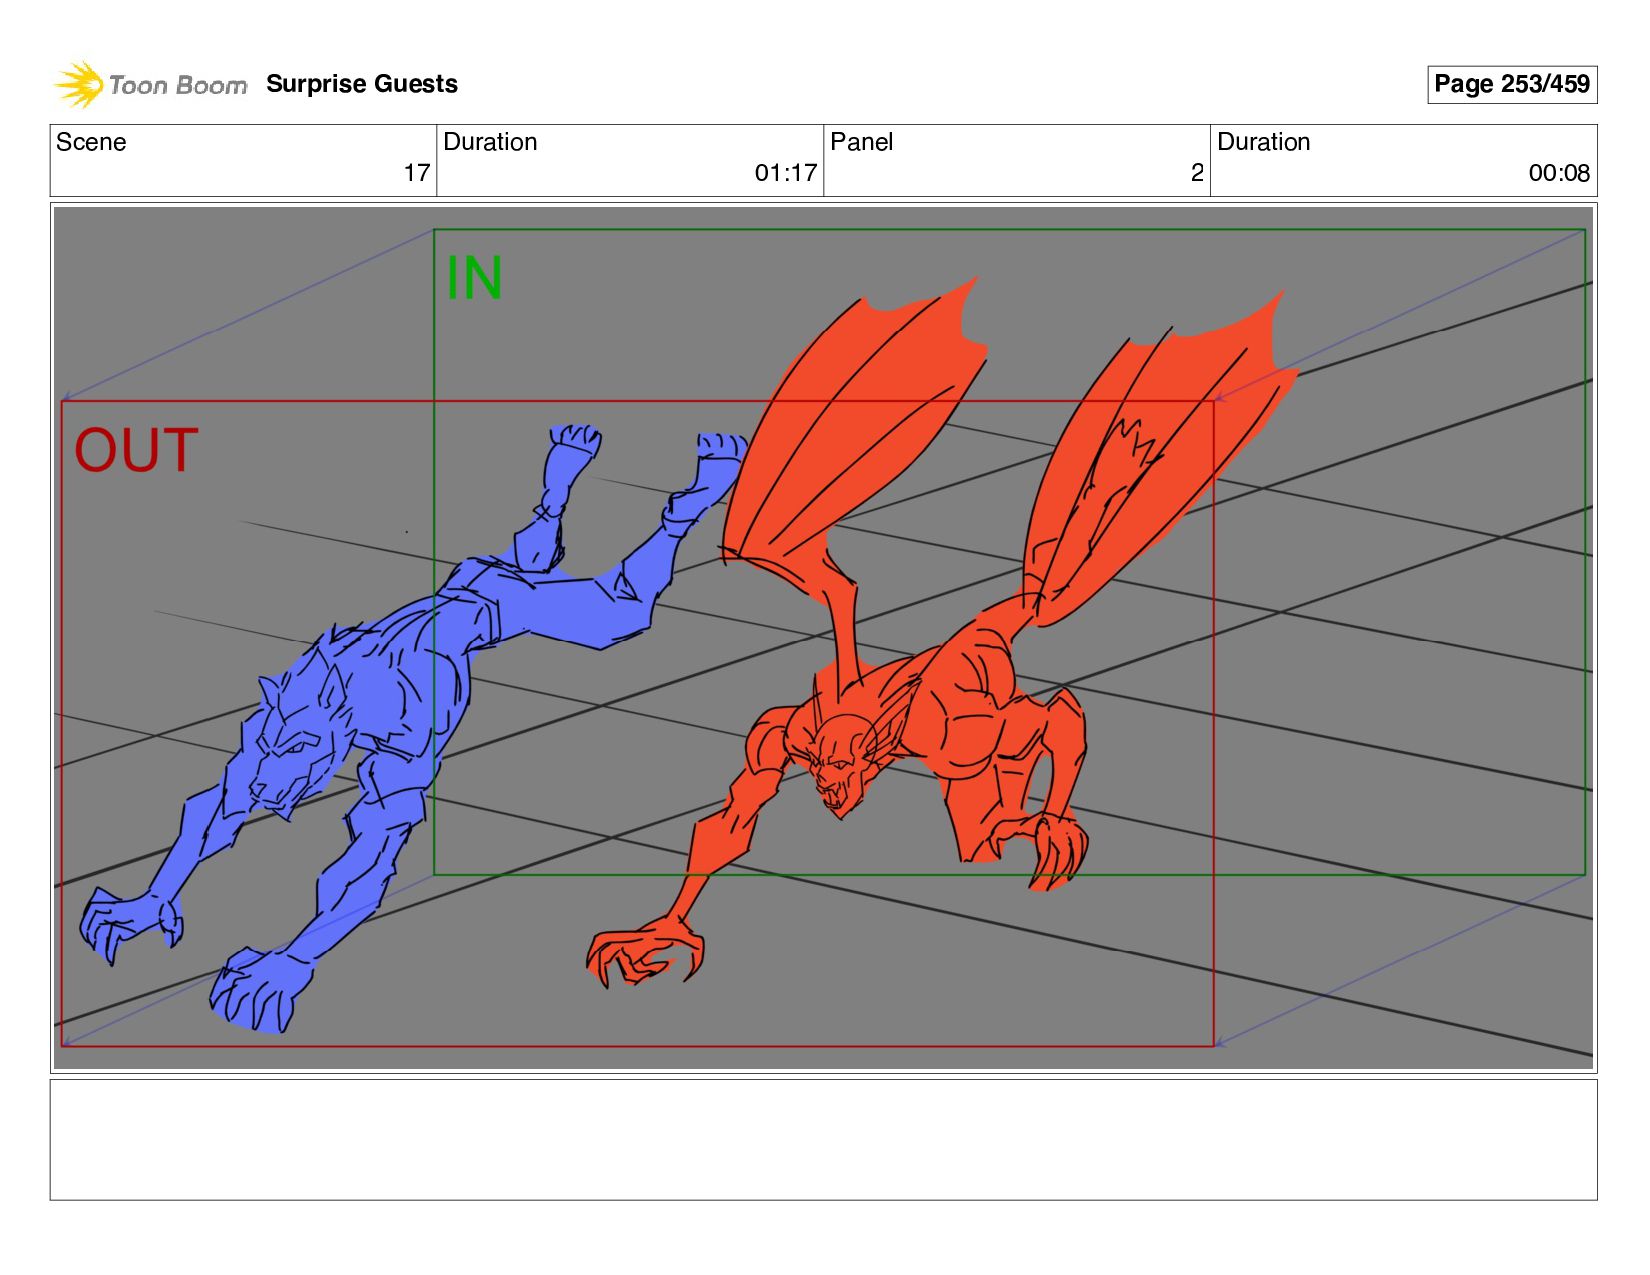Click the green 'IN' camera frame label
Viewport: 1650px width, 1275px height.
(474, 278)
